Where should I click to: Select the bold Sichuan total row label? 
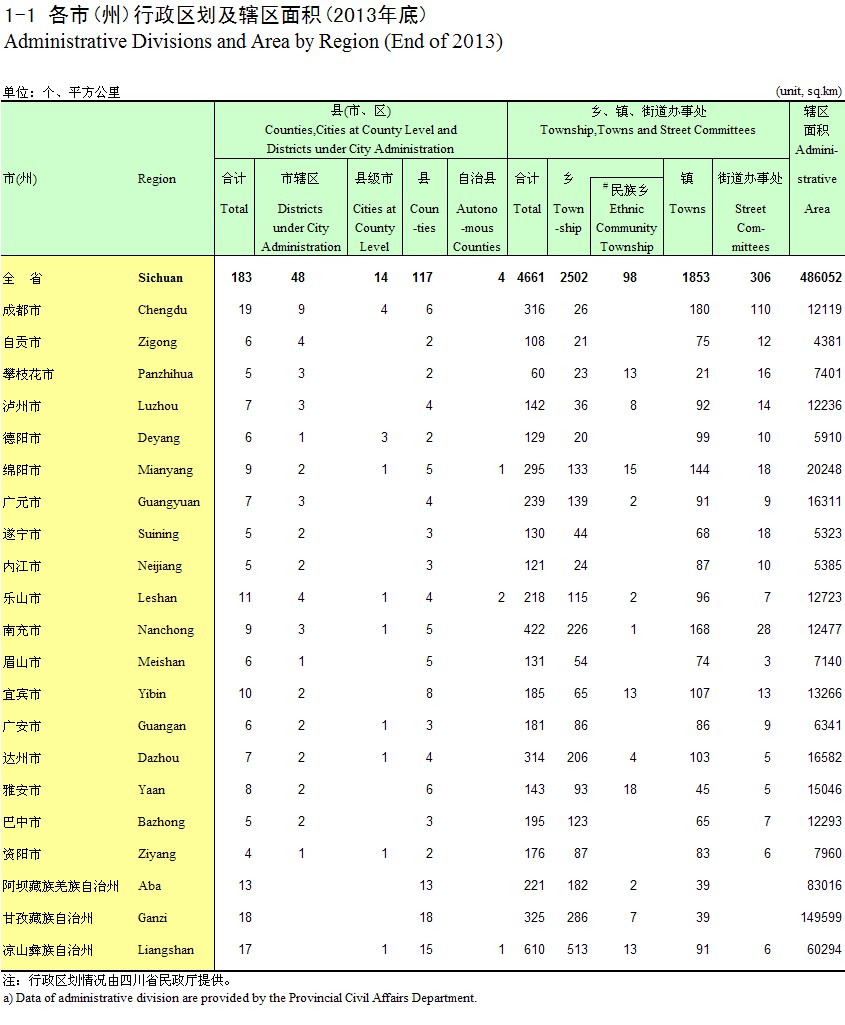point(160,278)
